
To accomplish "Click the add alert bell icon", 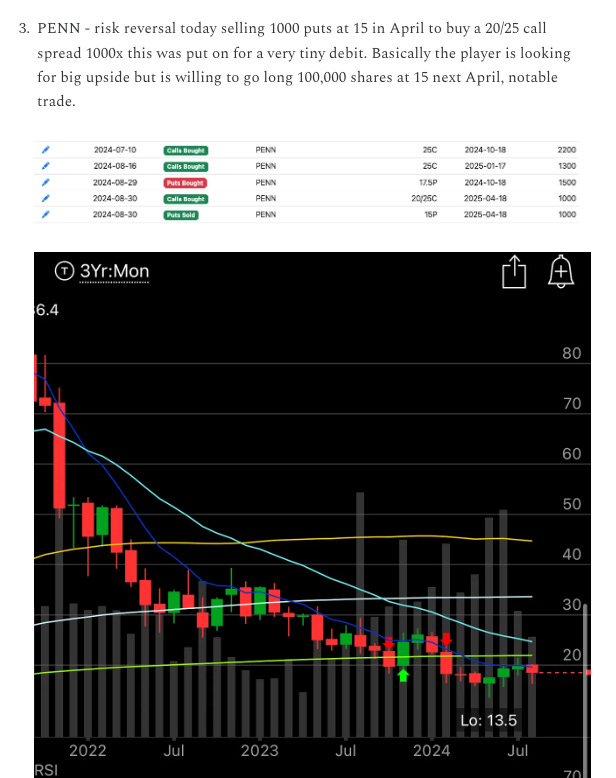I will pyautogui.click(x=561, y=271).
